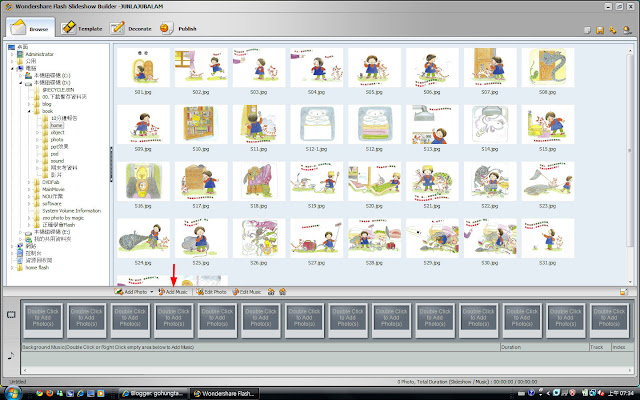The height and width of the screenshot is (400, 640).
Task: Select the S12-1.jpg thumbnail
Action: [316, 124]
